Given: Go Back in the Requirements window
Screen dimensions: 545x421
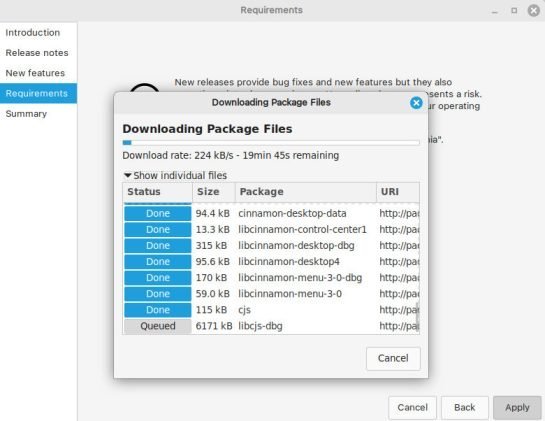Looking at the screenshot, I should coord(465,407).
